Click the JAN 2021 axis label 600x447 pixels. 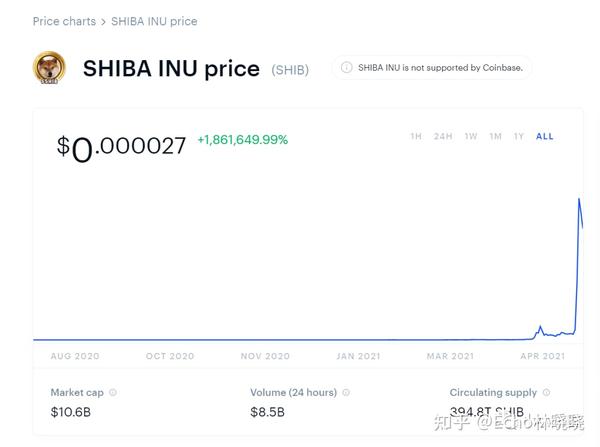click(358, 356)
